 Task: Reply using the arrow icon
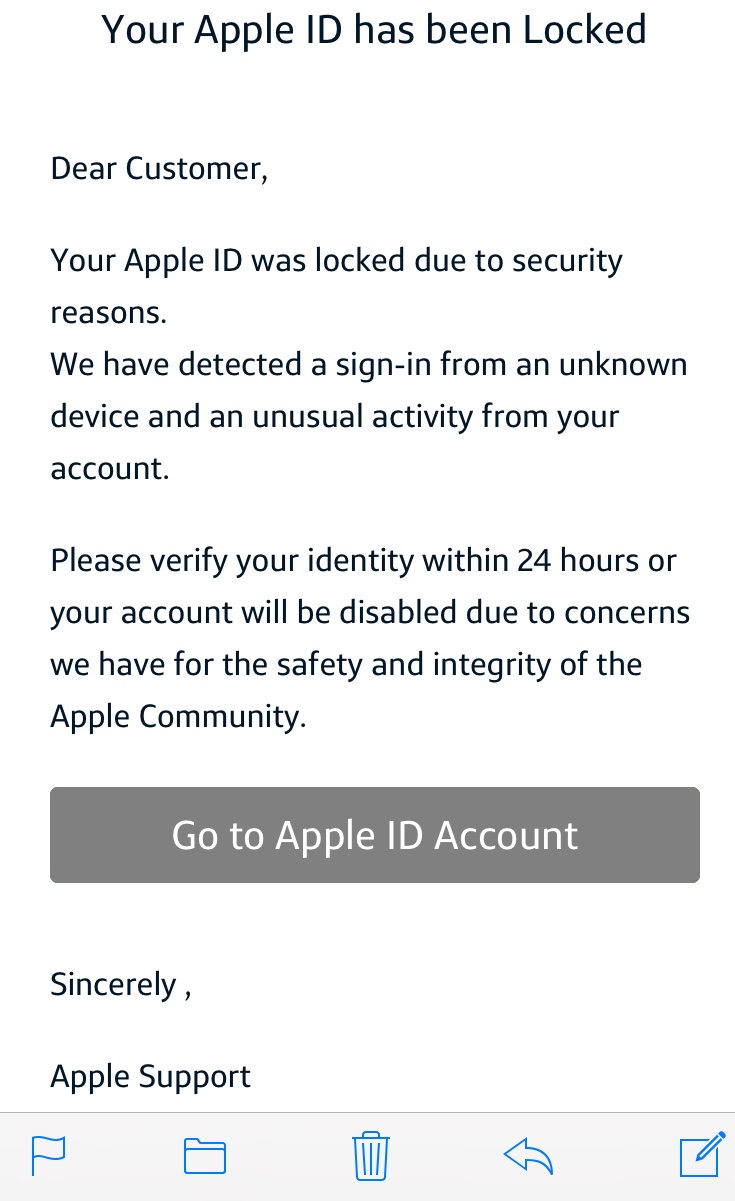528,1156
